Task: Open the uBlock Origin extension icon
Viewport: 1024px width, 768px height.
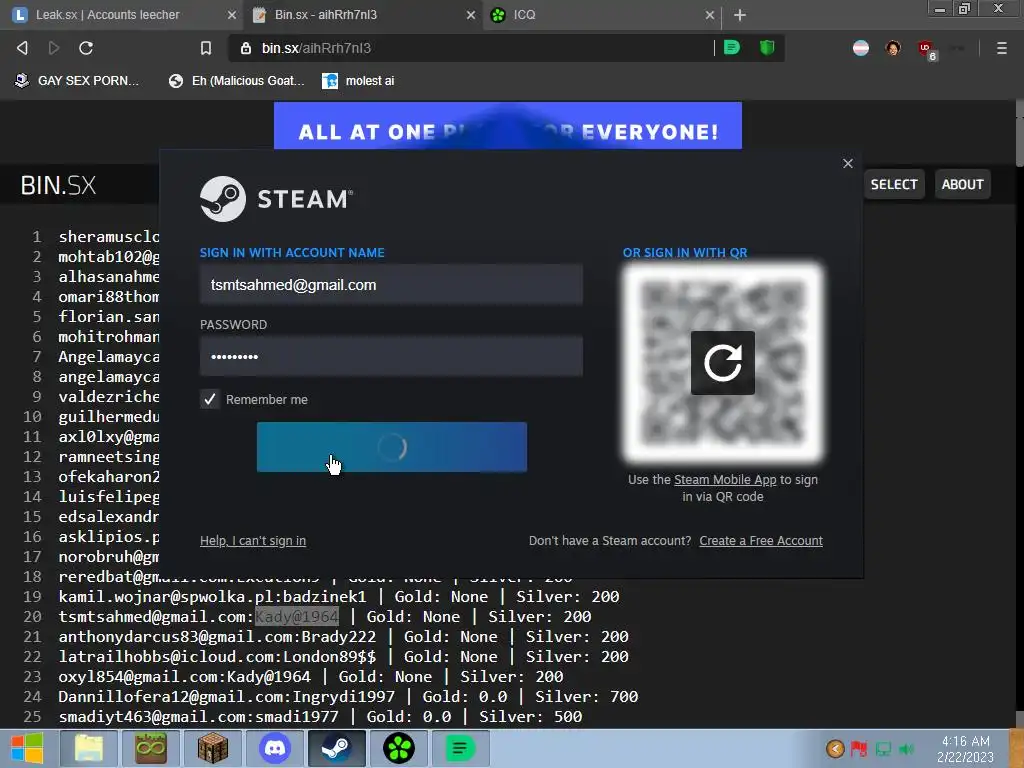Action: pyautogui.click(x=926, y=49)
